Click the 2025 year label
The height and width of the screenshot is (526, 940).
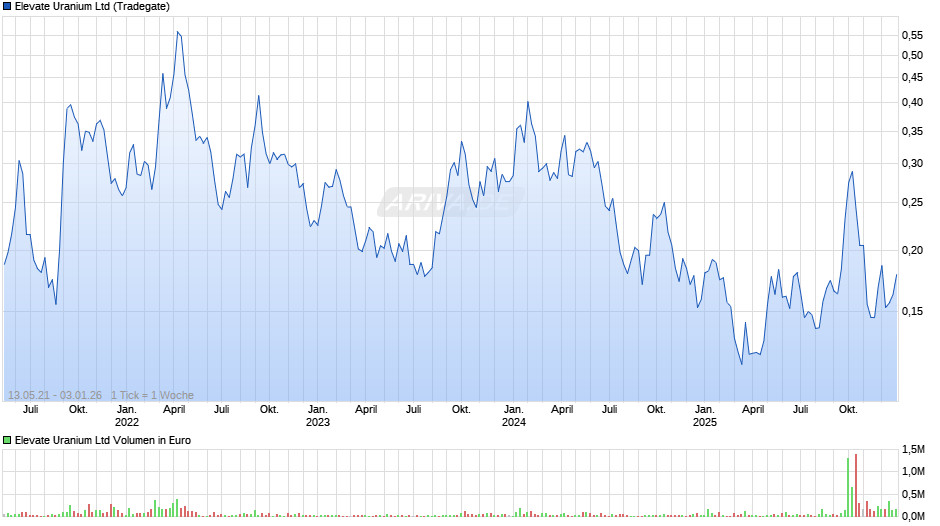[x=705, y=422]
